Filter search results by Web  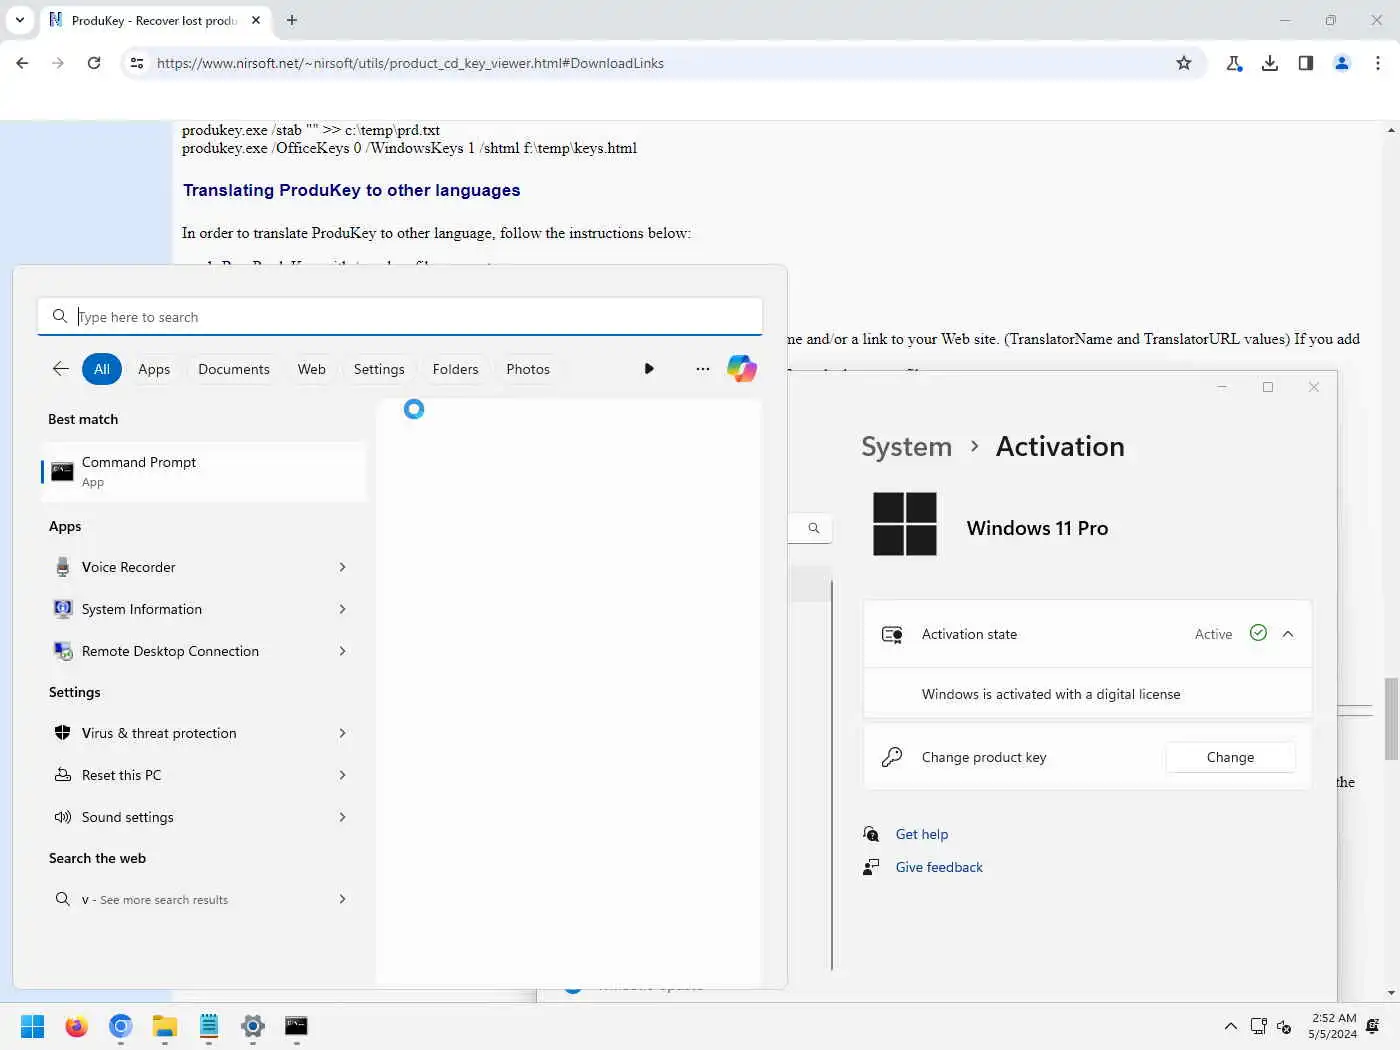[312, 369]
